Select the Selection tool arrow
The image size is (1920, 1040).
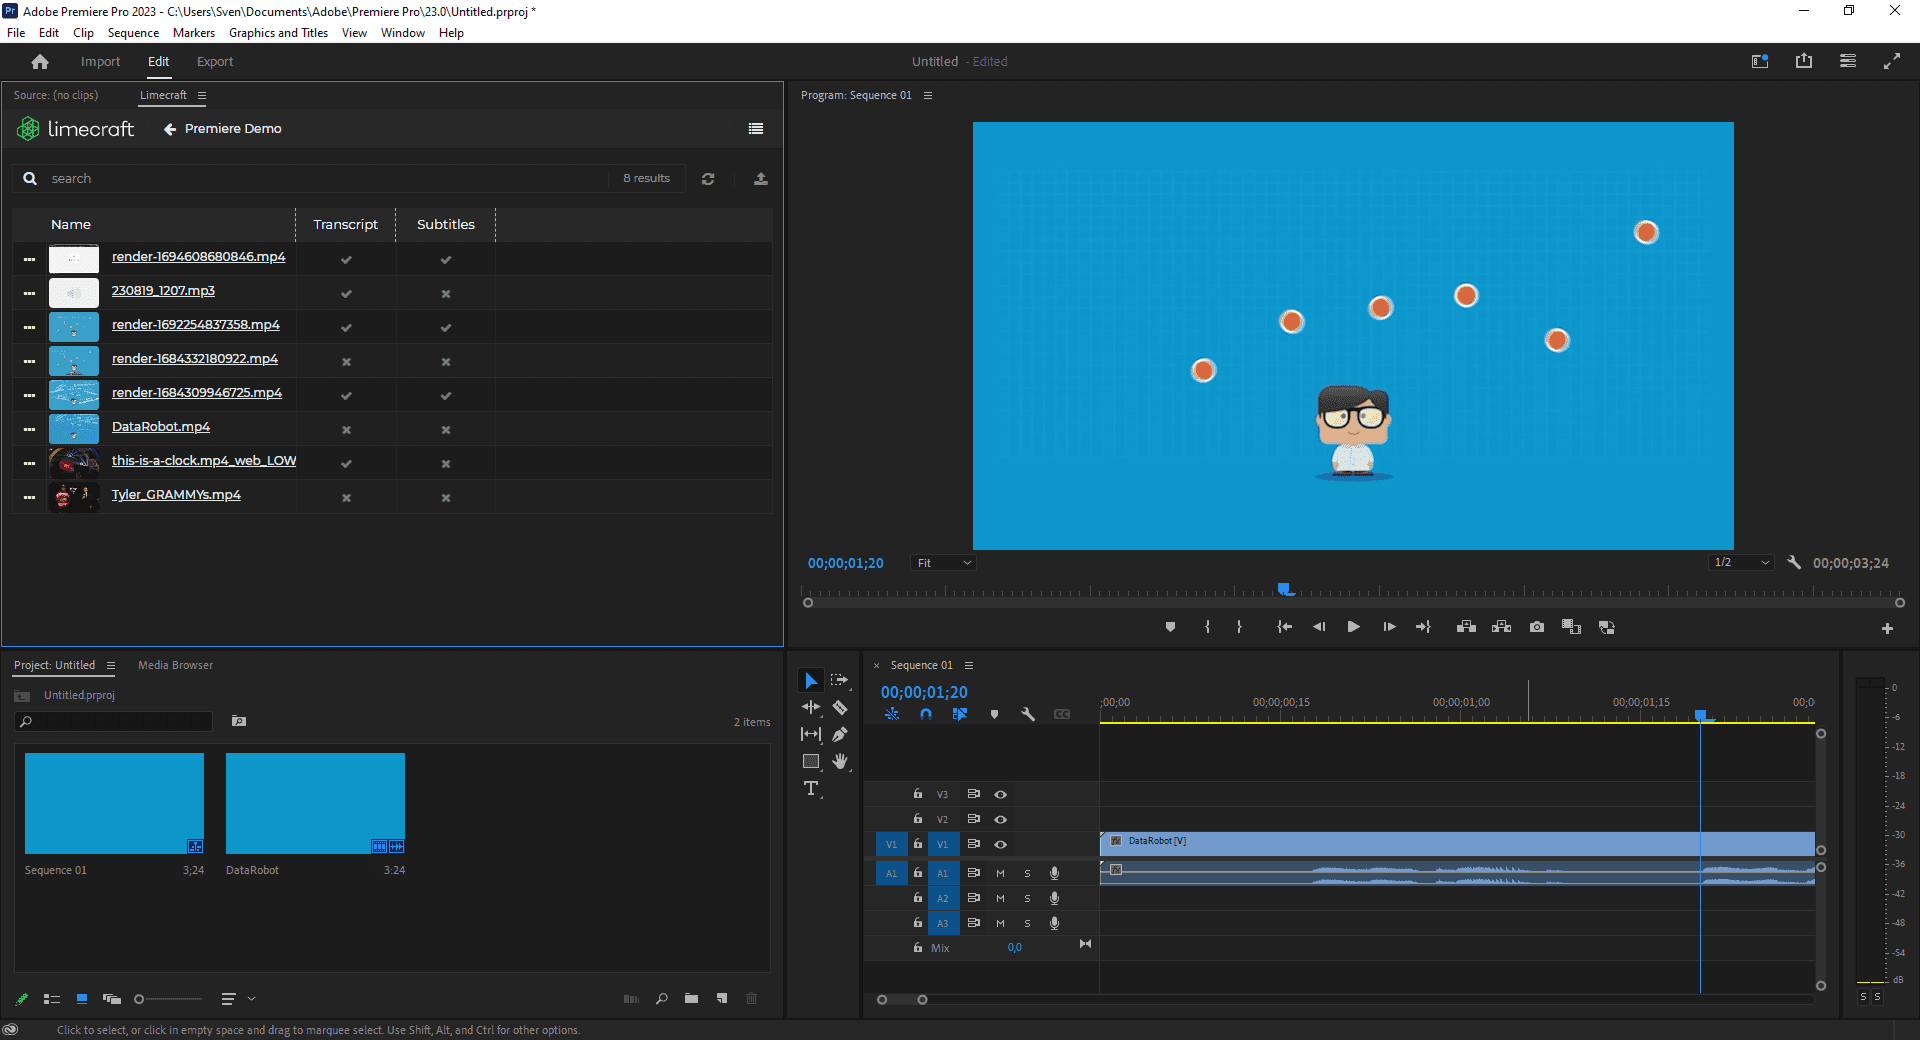pos(811,681)
